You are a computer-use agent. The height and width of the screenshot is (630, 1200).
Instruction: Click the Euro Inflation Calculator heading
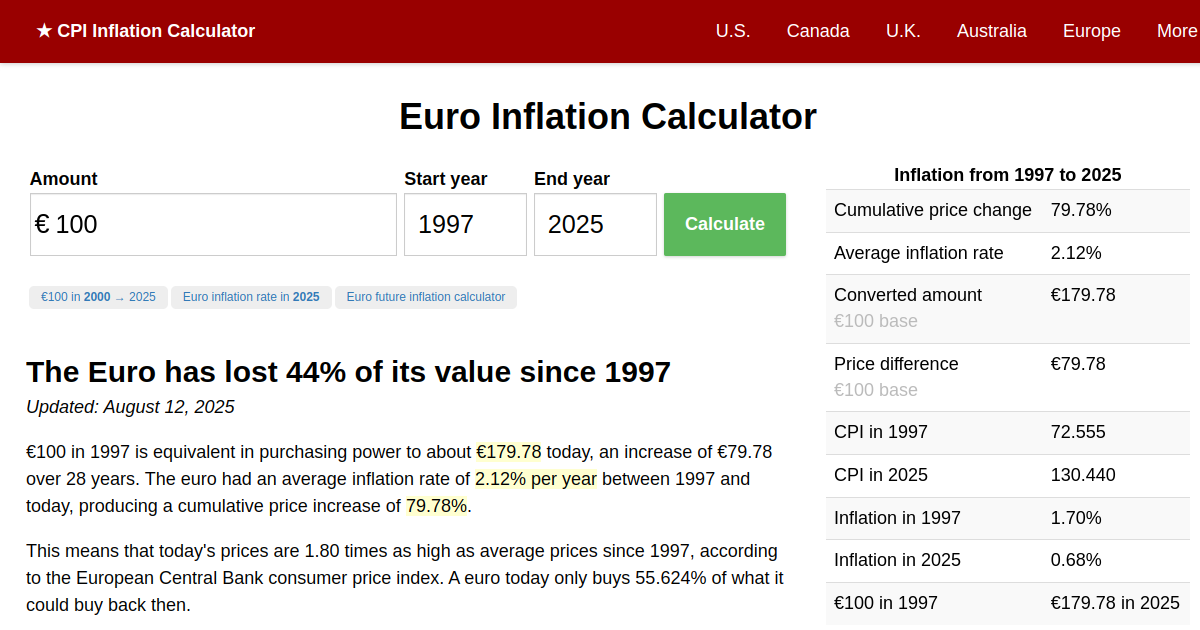click(607, 117)
